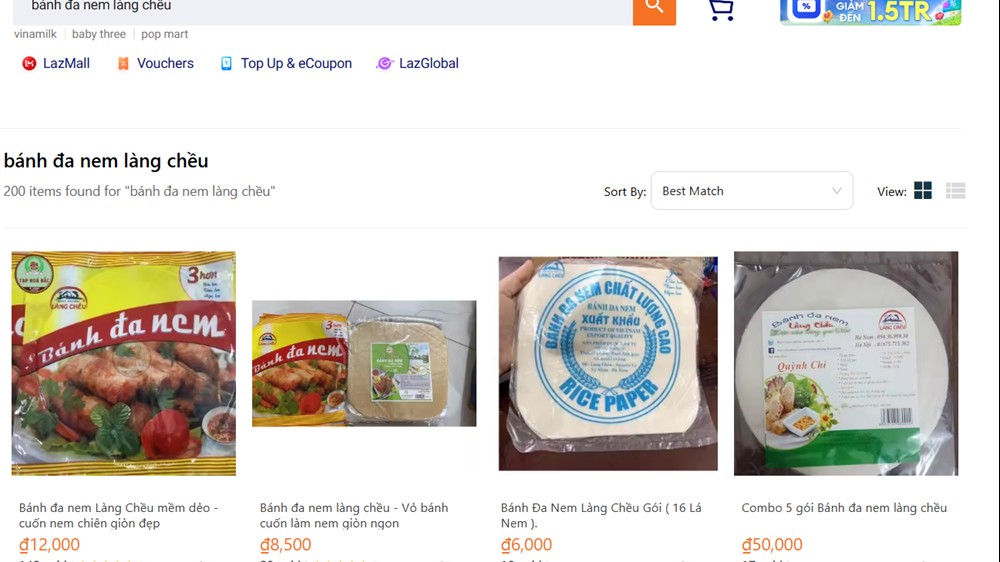Switch to grid view
This screenshot has height=562, width=1000.
click(923, 191)
